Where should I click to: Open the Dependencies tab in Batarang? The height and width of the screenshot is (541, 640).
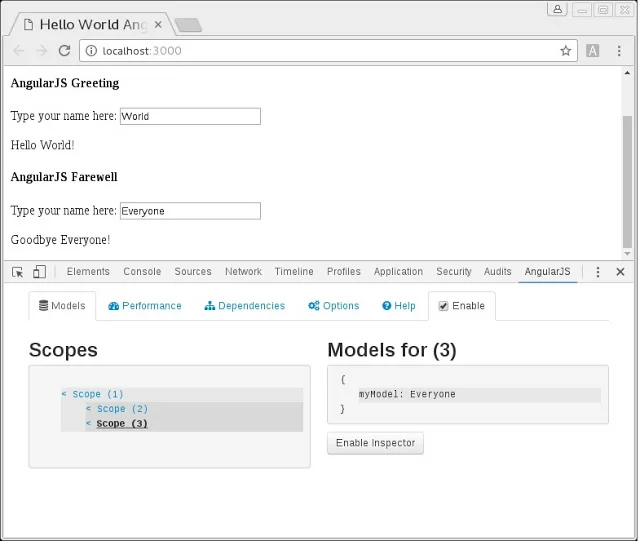coord(244,306)
